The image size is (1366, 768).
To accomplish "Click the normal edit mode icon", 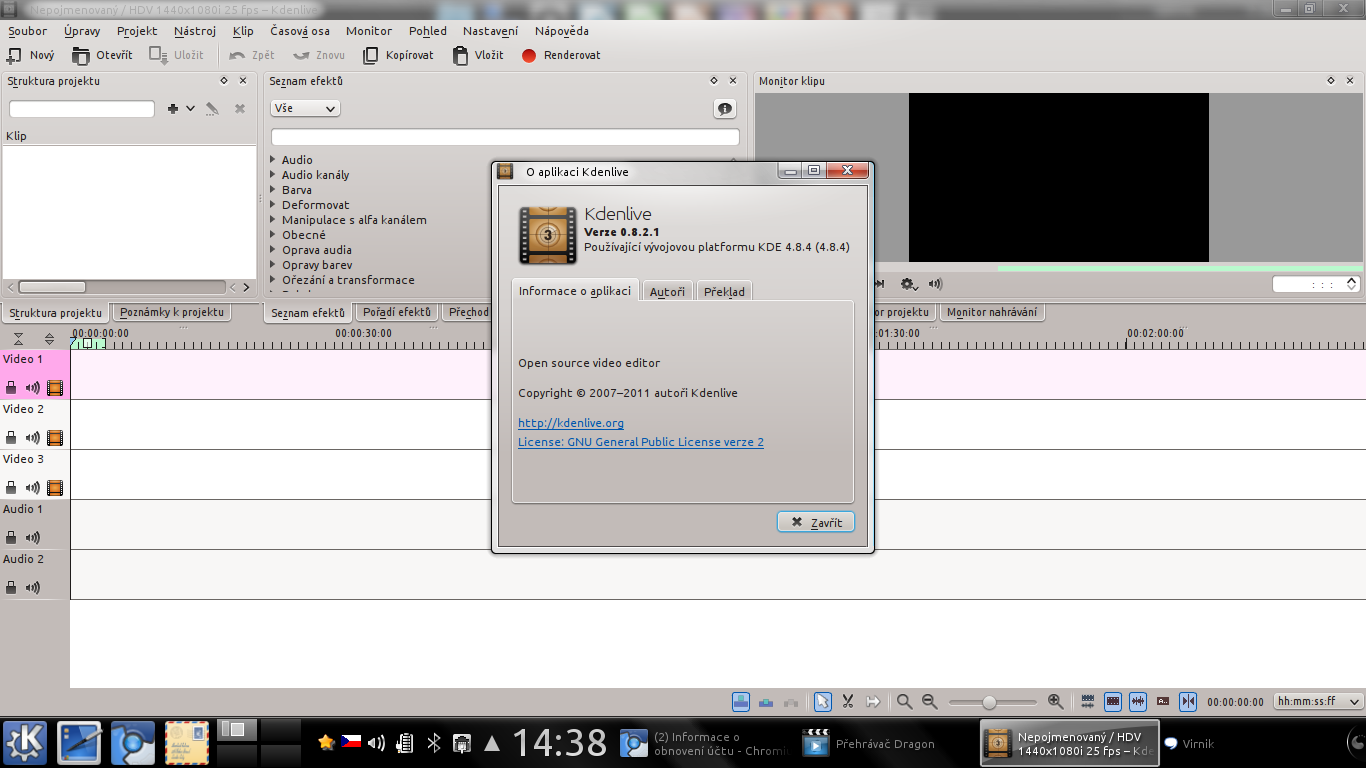I will [741, 702].
